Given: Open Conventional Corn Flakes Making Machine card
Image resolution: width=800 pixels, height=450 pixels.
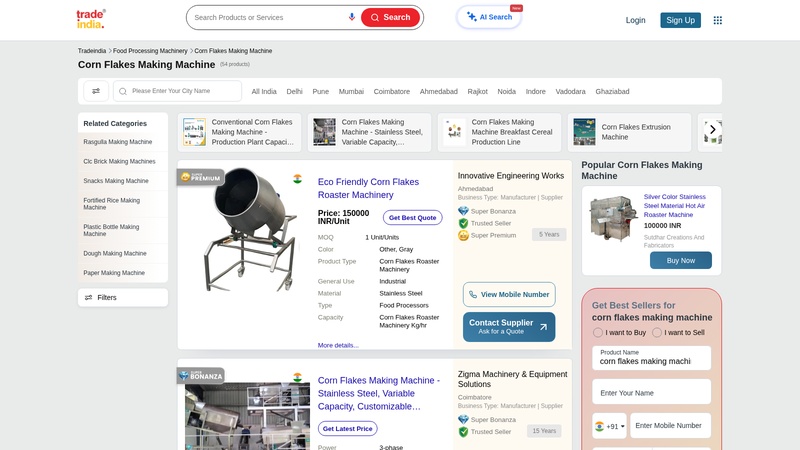Looking at the screenshot, I should 239,132.
